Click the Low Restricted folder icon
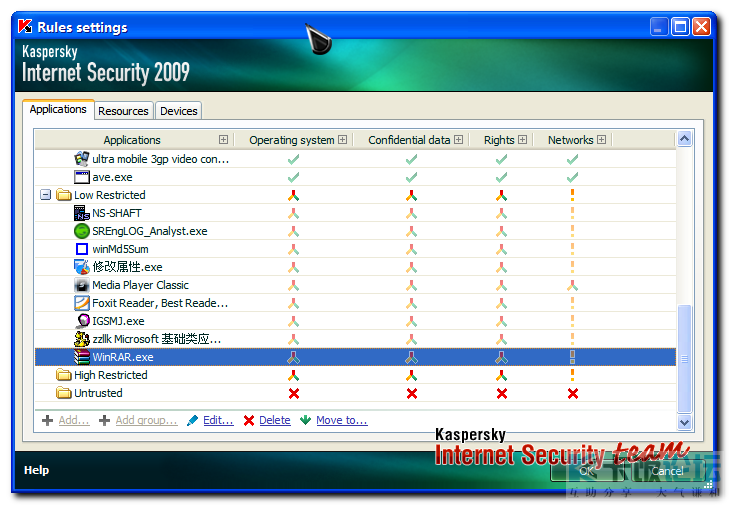The width and height of the screenshot is (729, 505). click(x=64, y=195)
